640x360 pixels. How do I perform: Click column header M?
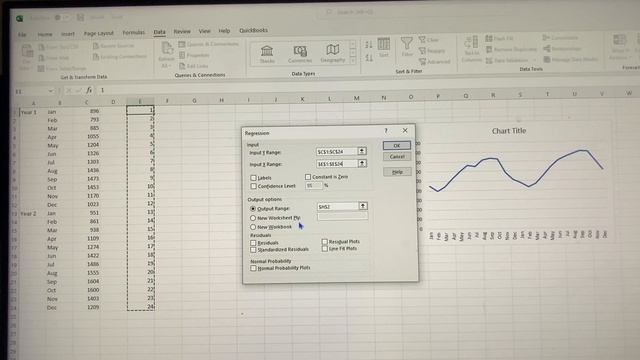click(356, 98)
